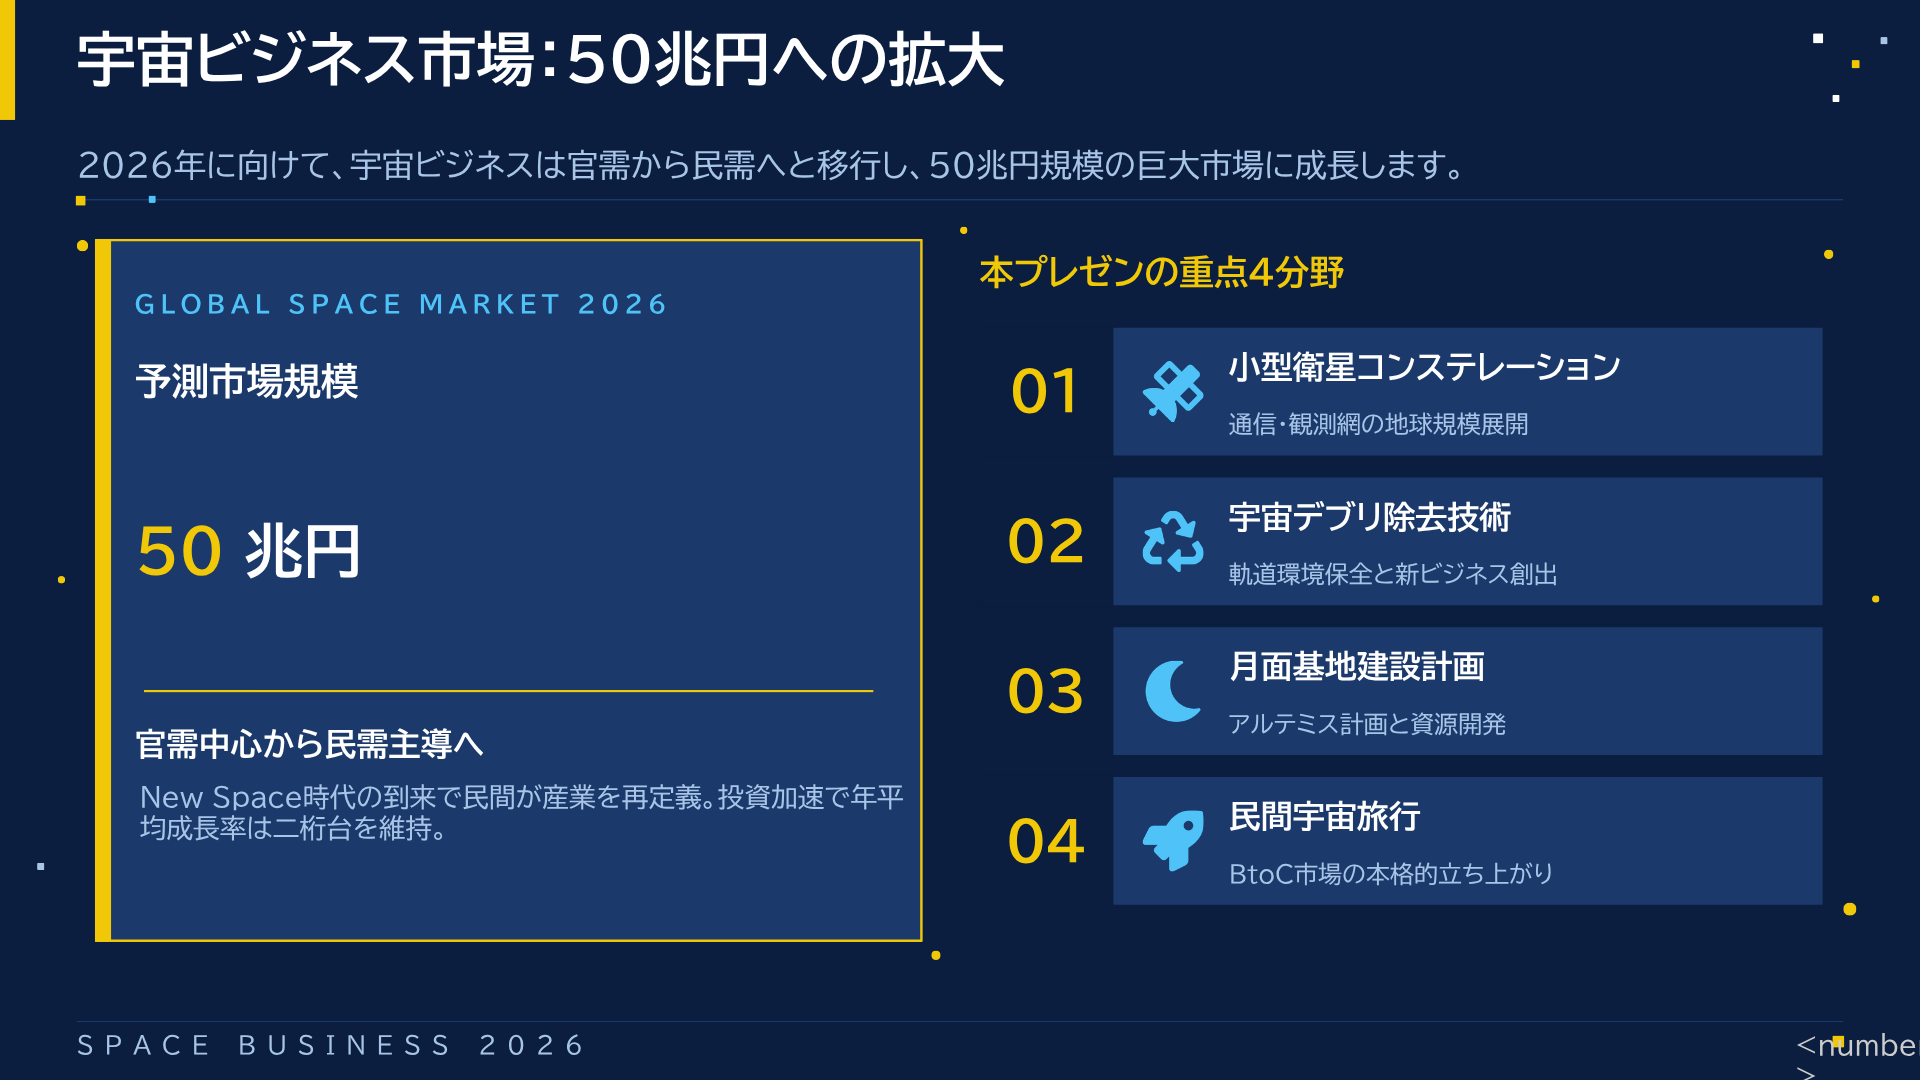
Task: Click the crescent moon icon
Action: pyautogui.click(x=1172, y=691)
